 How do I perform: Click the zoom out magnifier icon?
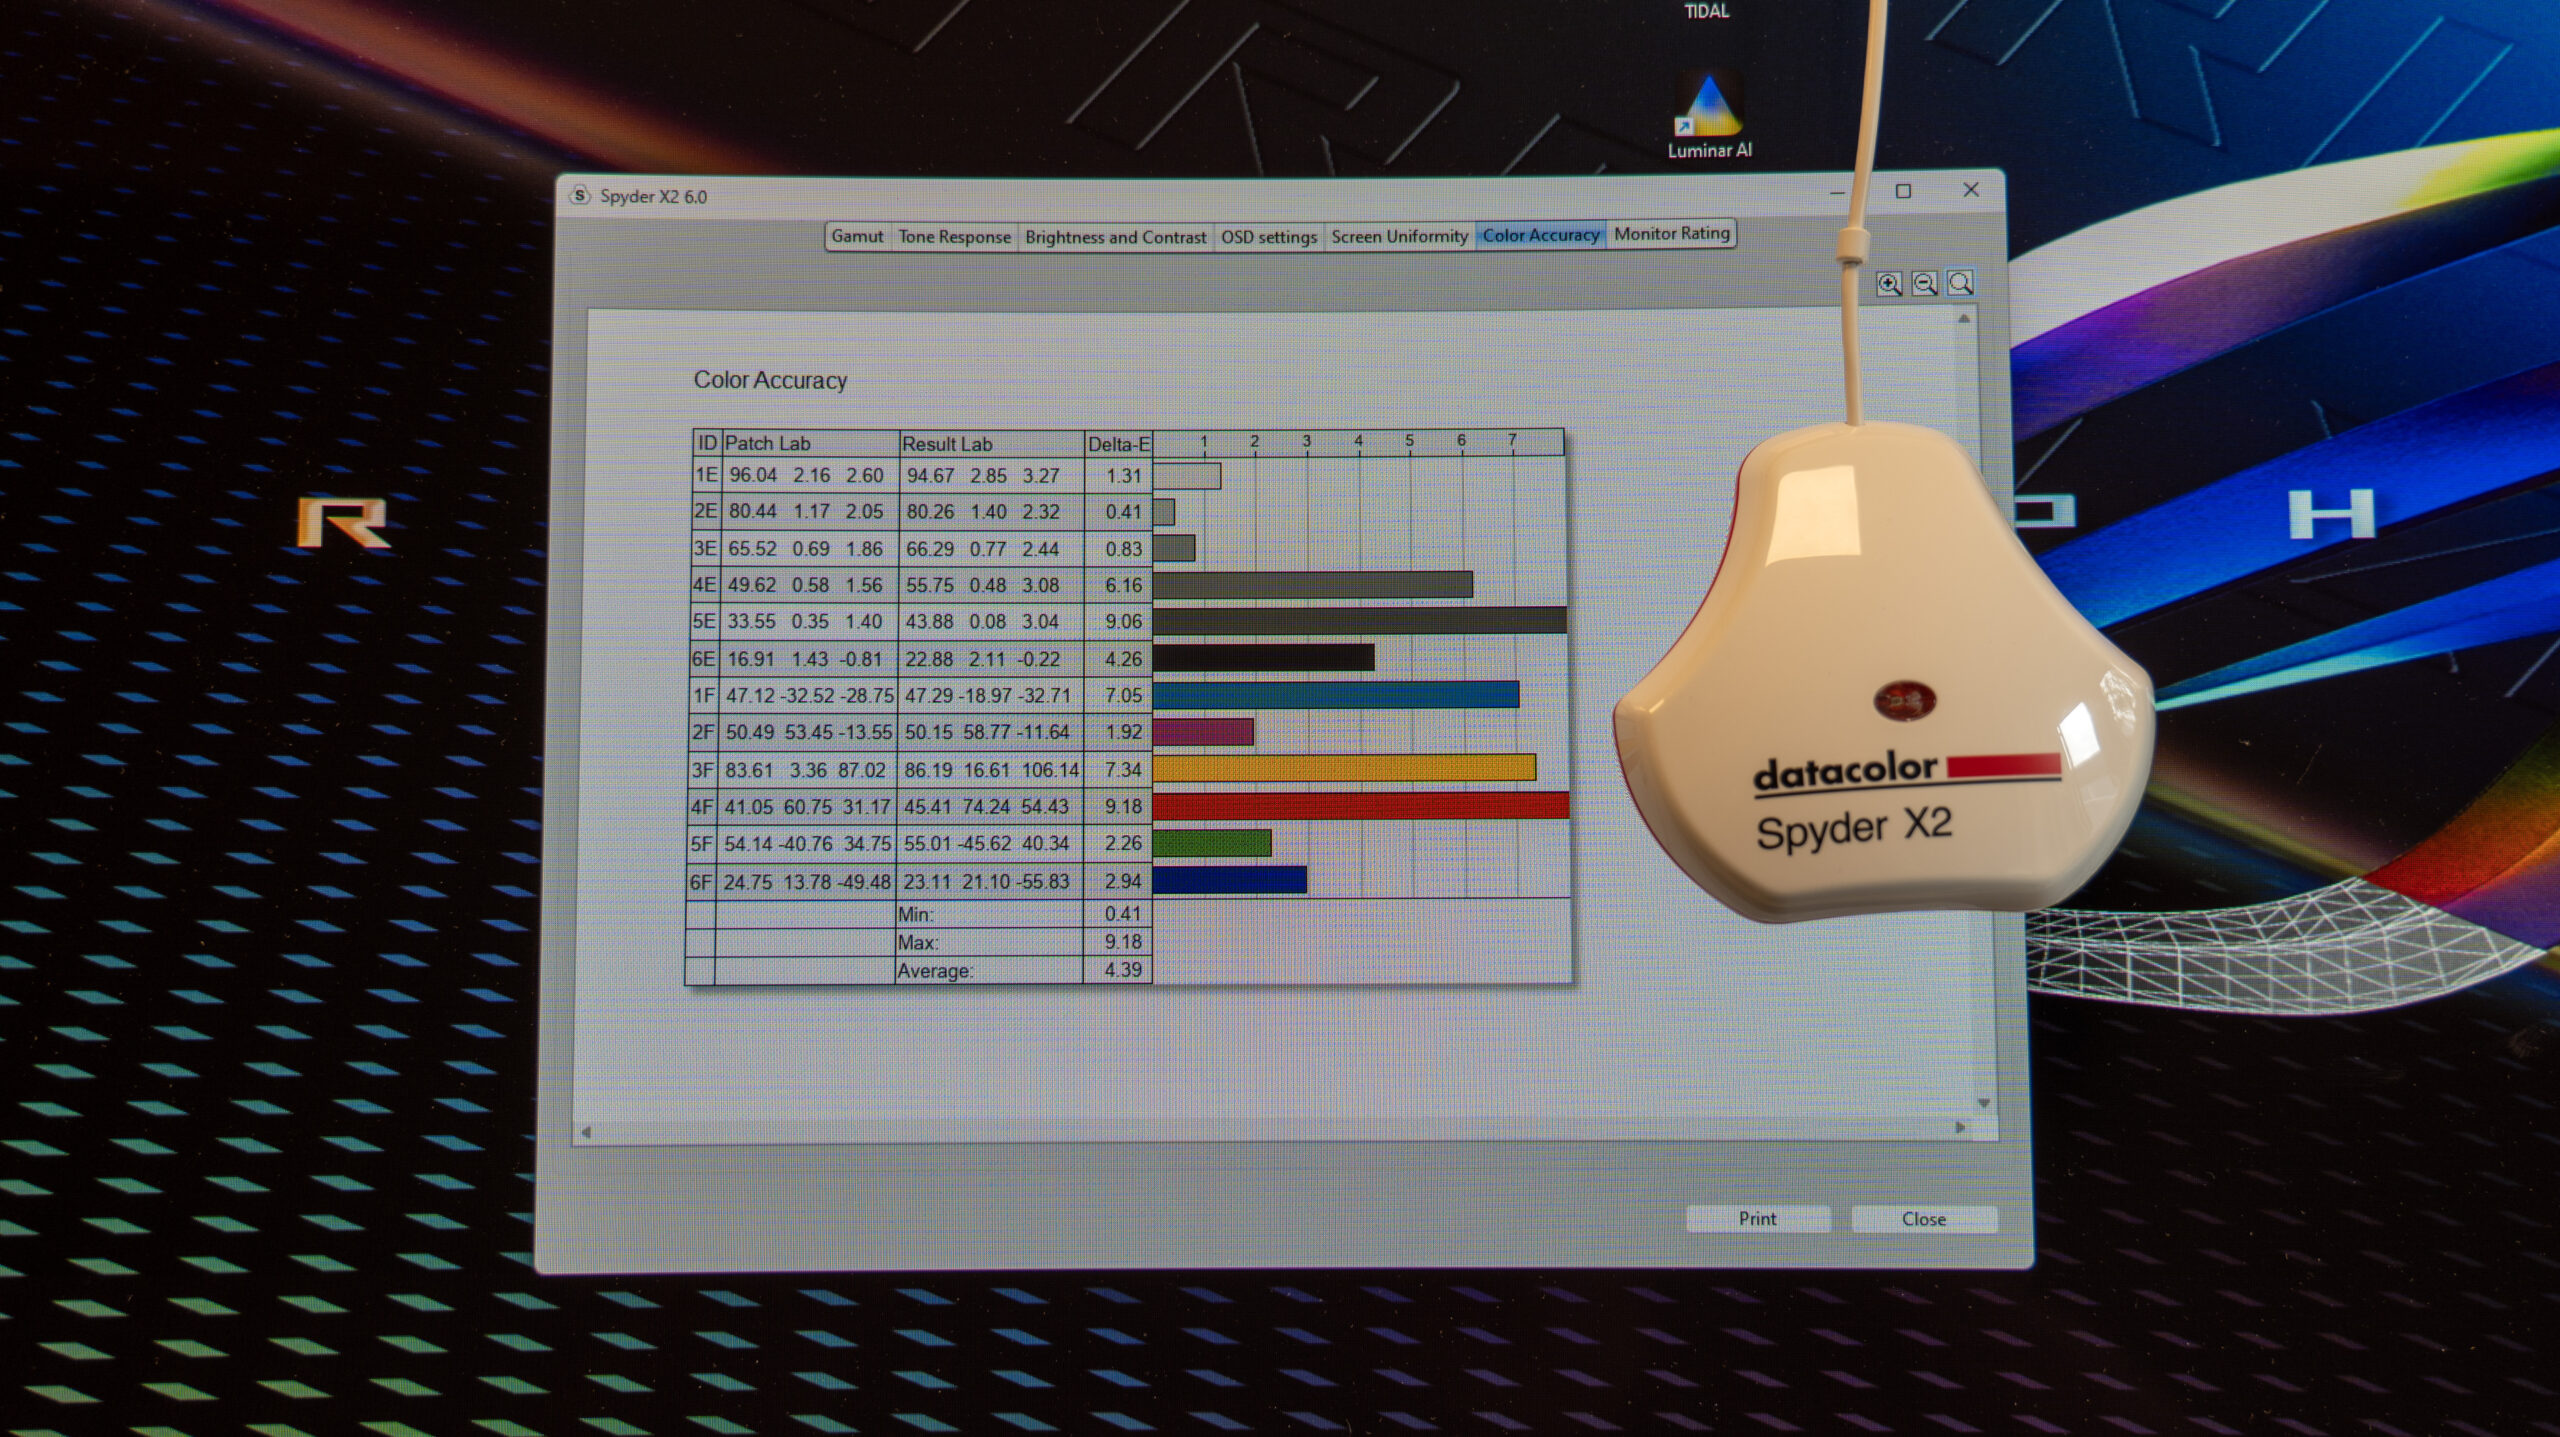point(1924,284)
